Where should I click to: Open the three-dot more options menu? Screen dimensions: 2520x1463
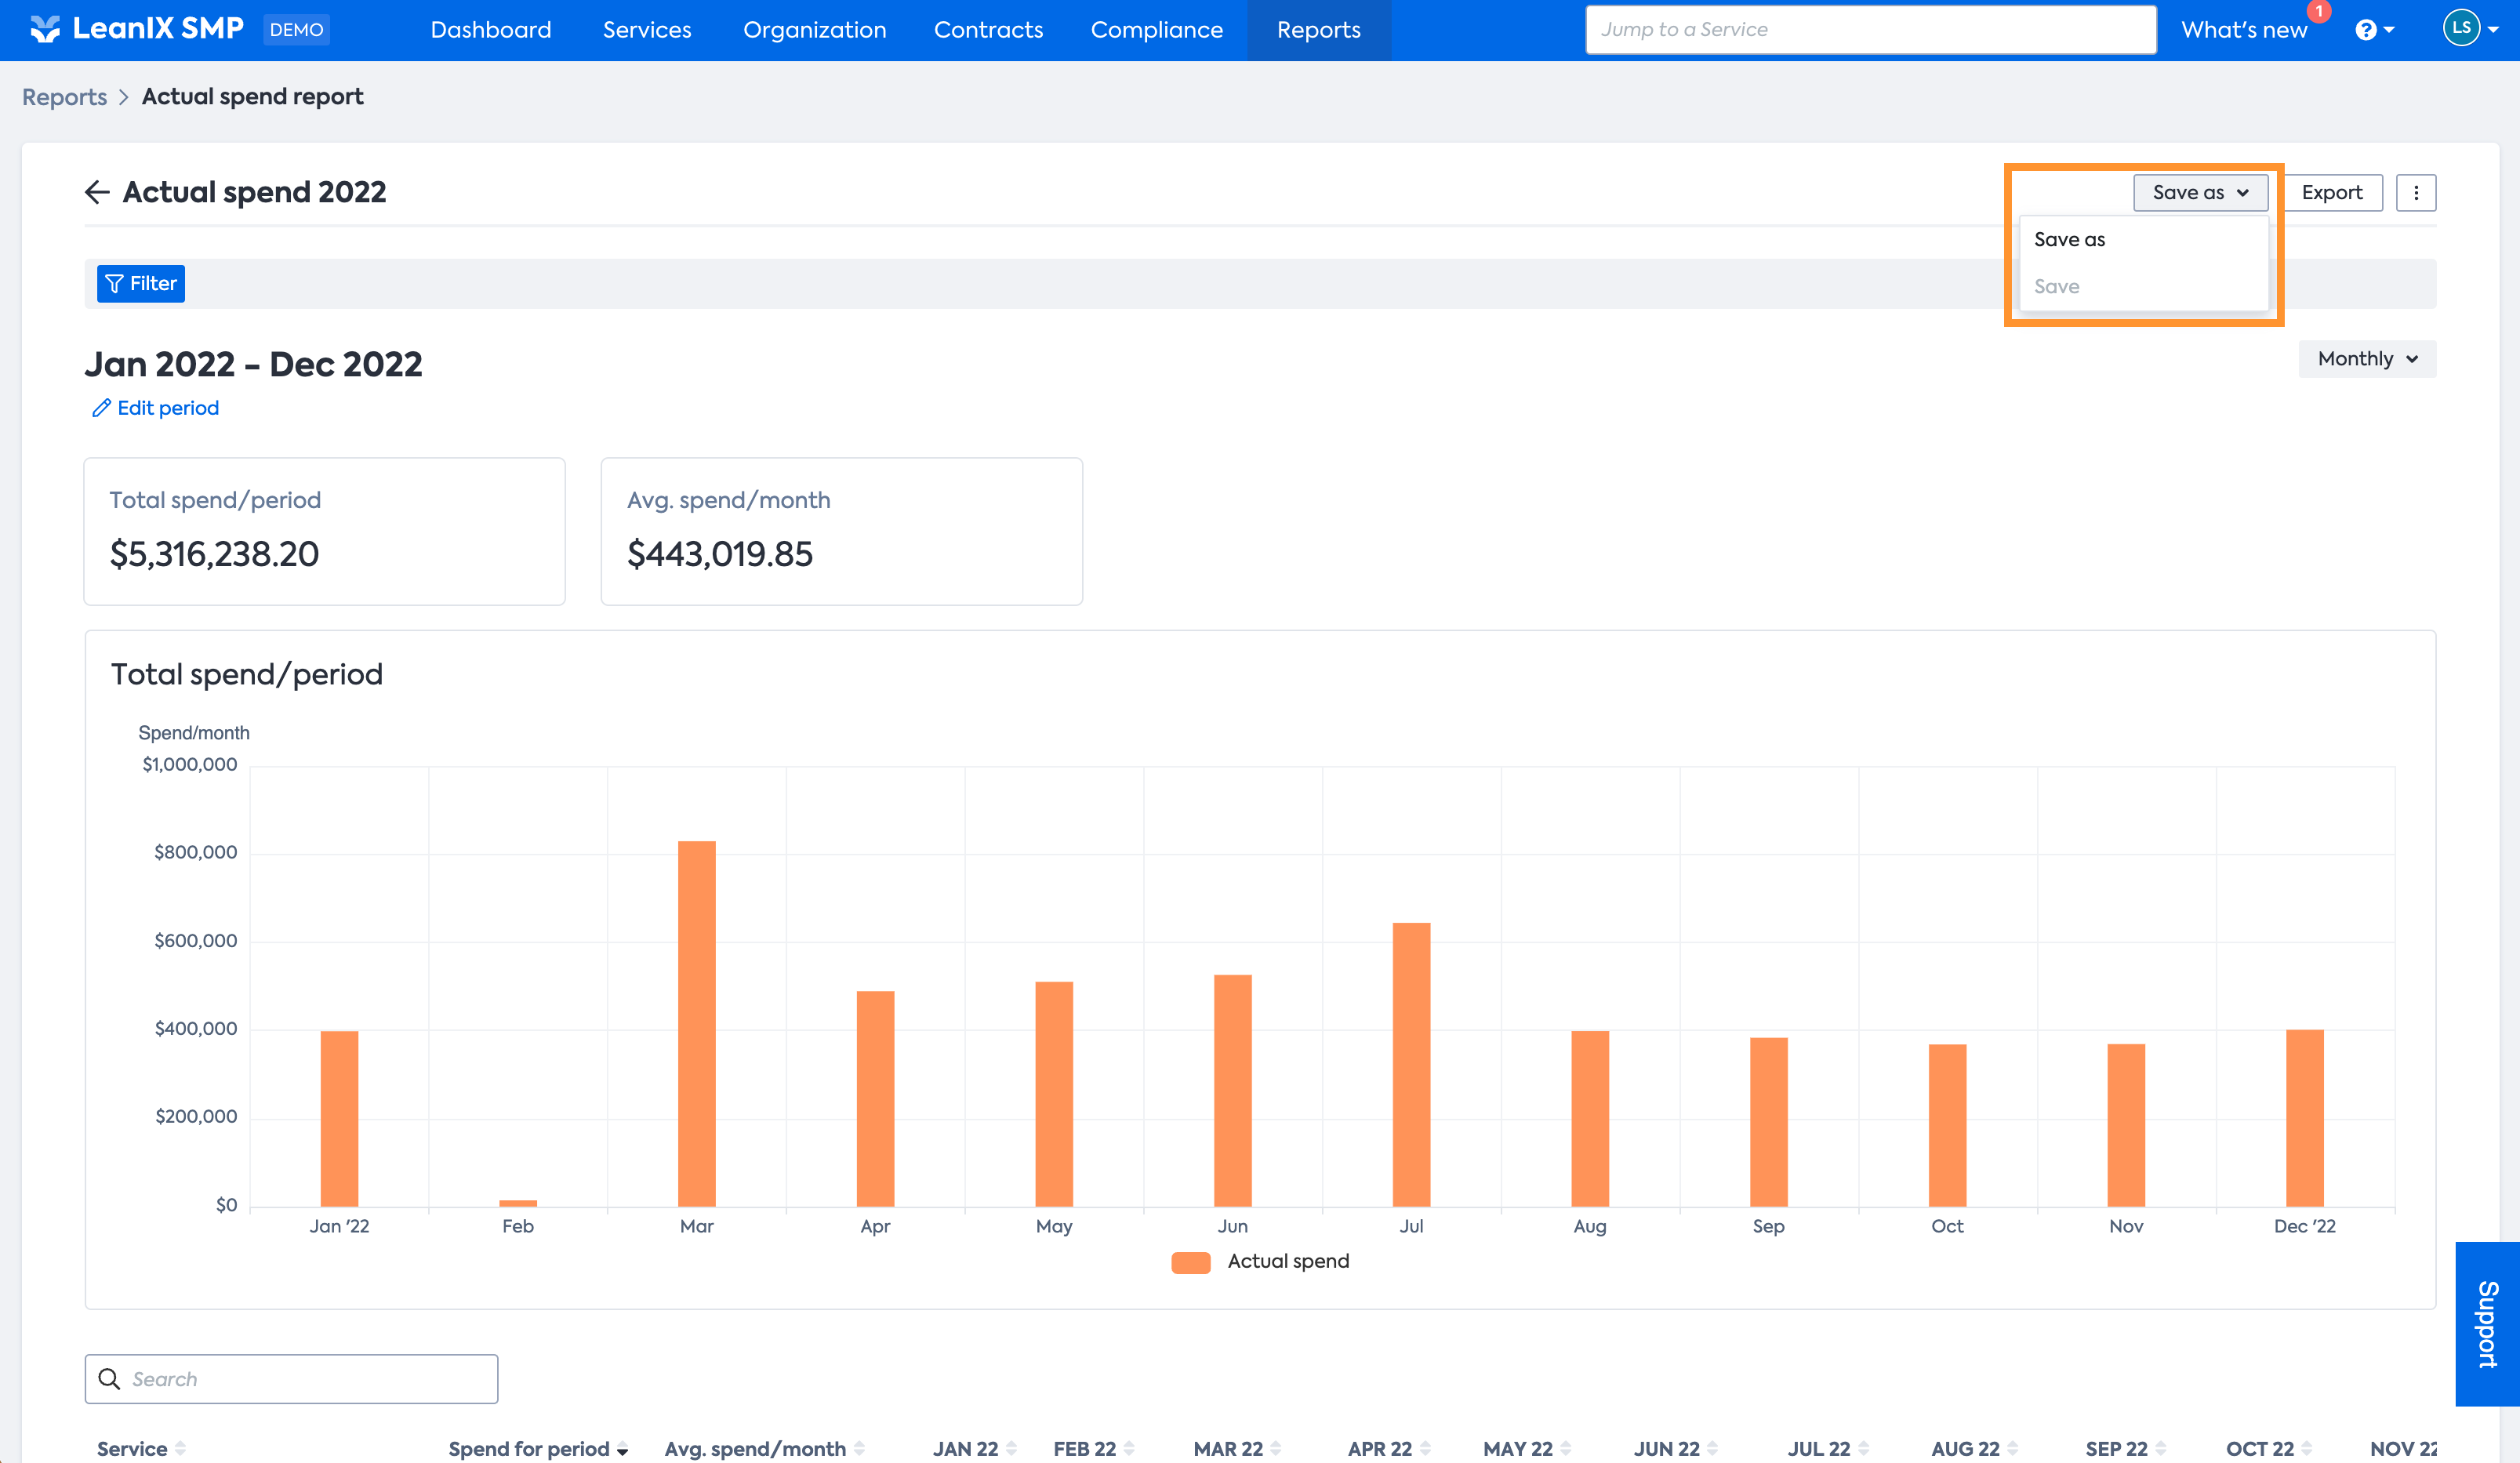point(2415,193)
